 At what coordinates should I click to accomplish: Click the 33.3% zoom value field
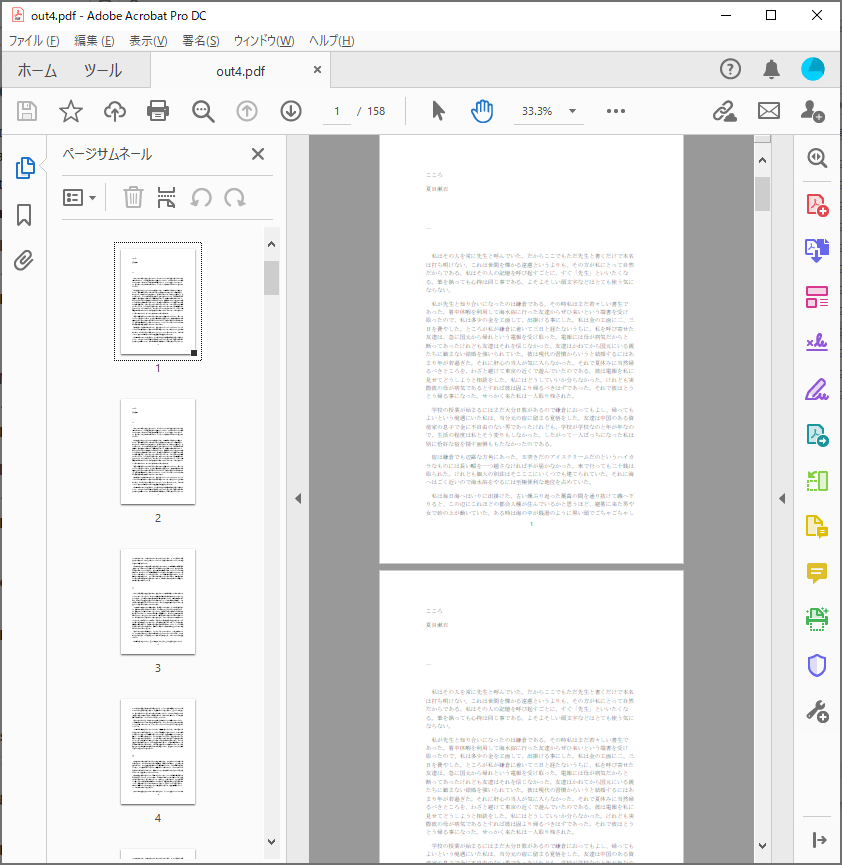(537, 111)
